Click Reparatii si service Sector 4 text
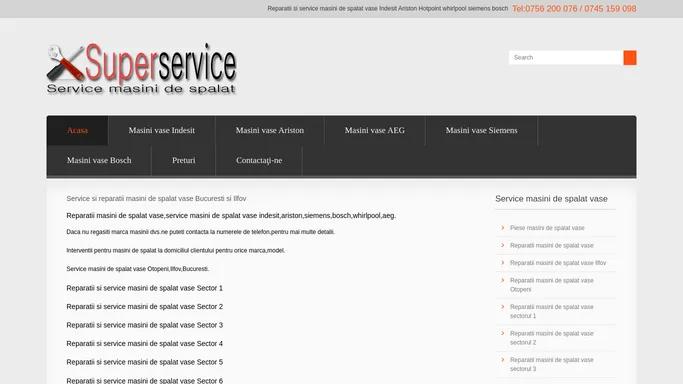Screen dimensions: 683x384 point(145,344)
